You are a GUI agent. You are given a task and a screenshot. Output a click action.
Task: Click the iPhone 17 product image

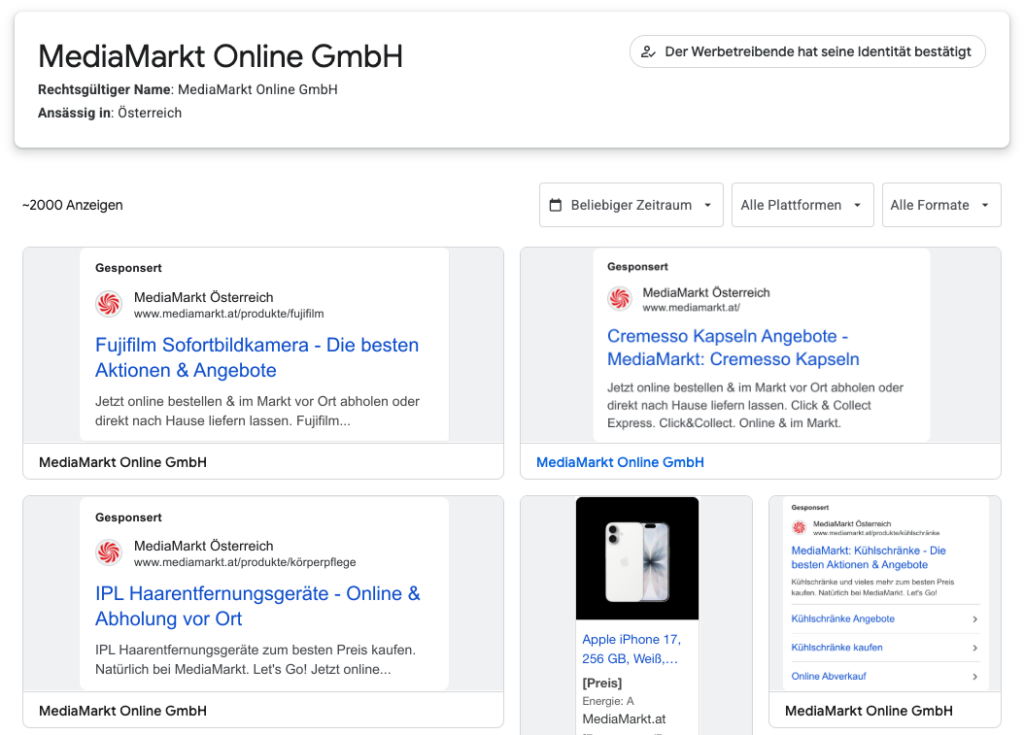coord(637,558)
